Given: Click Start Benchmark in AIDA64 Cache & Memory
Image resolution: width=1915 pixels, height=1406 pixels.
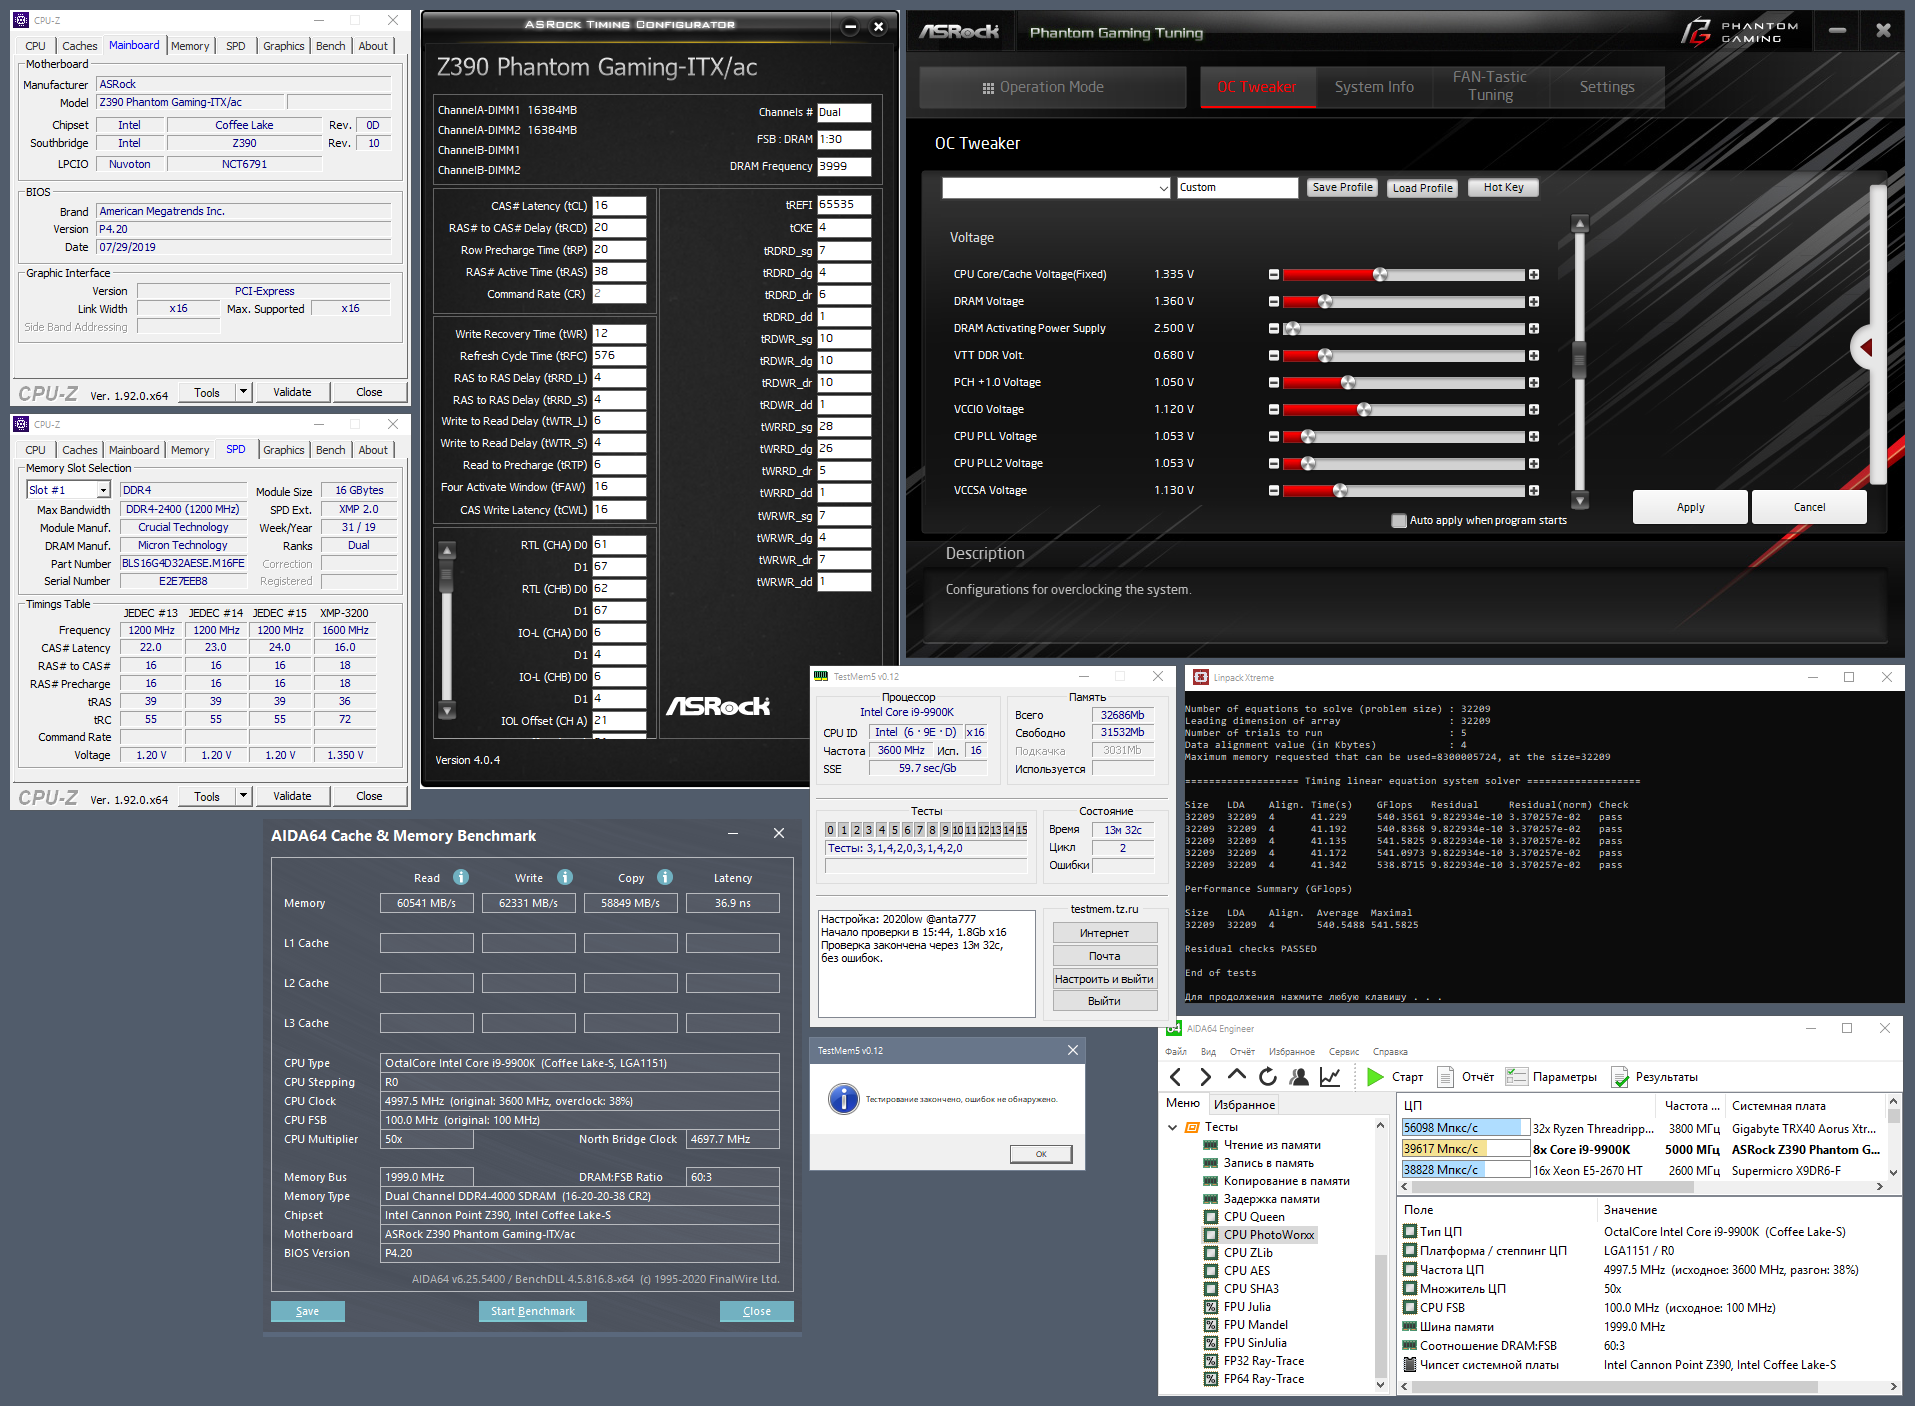Looking at the screenshot, I should 532,1311.
